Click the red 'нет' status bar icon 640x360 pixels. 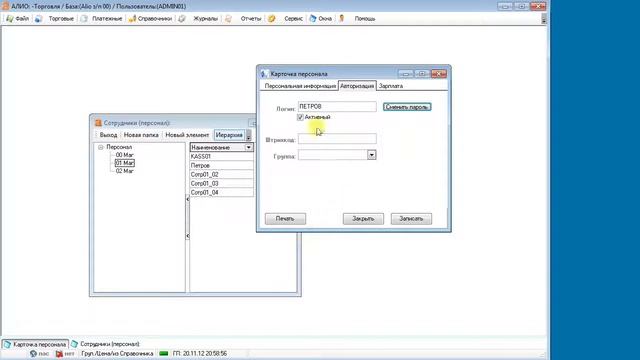coord(59,354)
